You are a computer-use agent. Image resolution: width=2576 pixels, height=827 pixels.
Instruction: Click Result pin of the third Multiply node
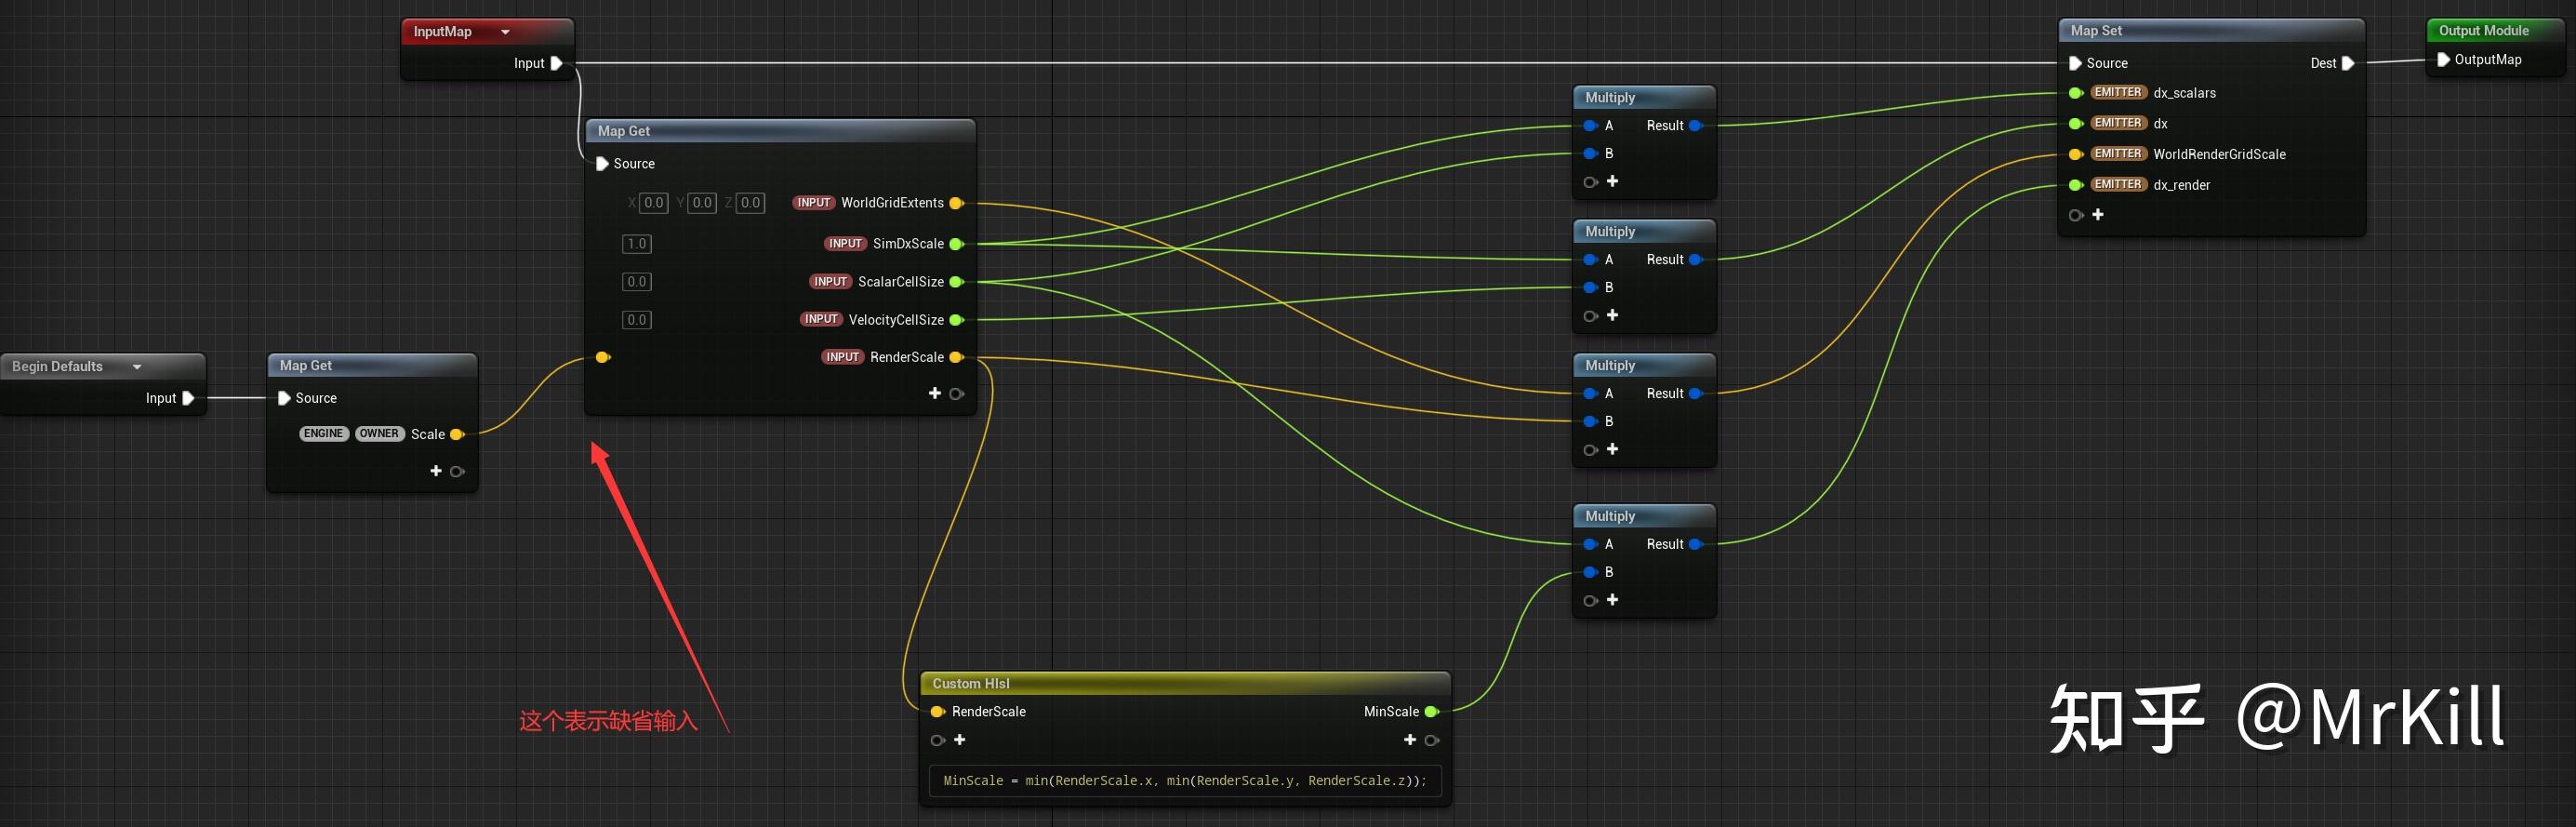(1696, 394)
